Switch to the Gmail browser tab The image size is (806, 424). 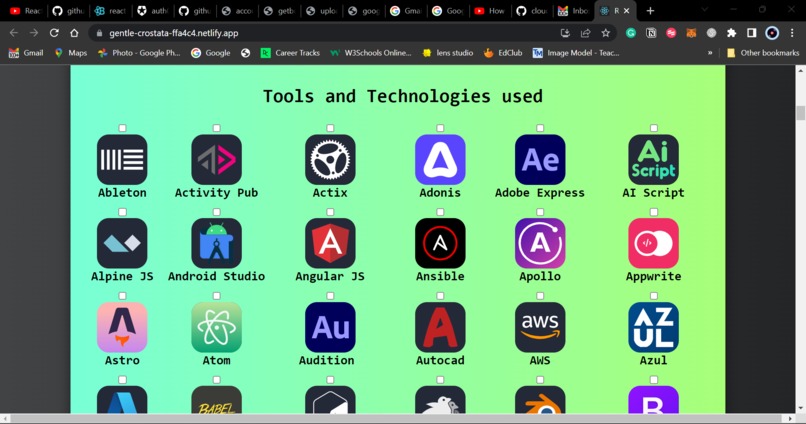[406, 11]
